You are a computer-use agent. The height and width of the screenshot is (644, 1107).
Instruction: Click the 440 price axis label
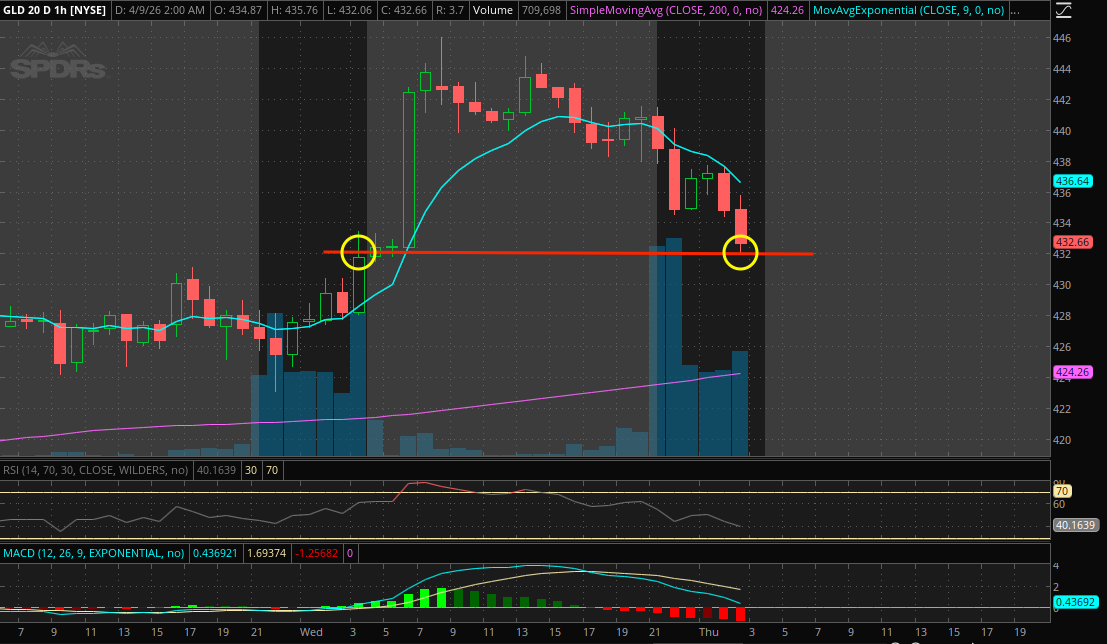pos(1062,131)
